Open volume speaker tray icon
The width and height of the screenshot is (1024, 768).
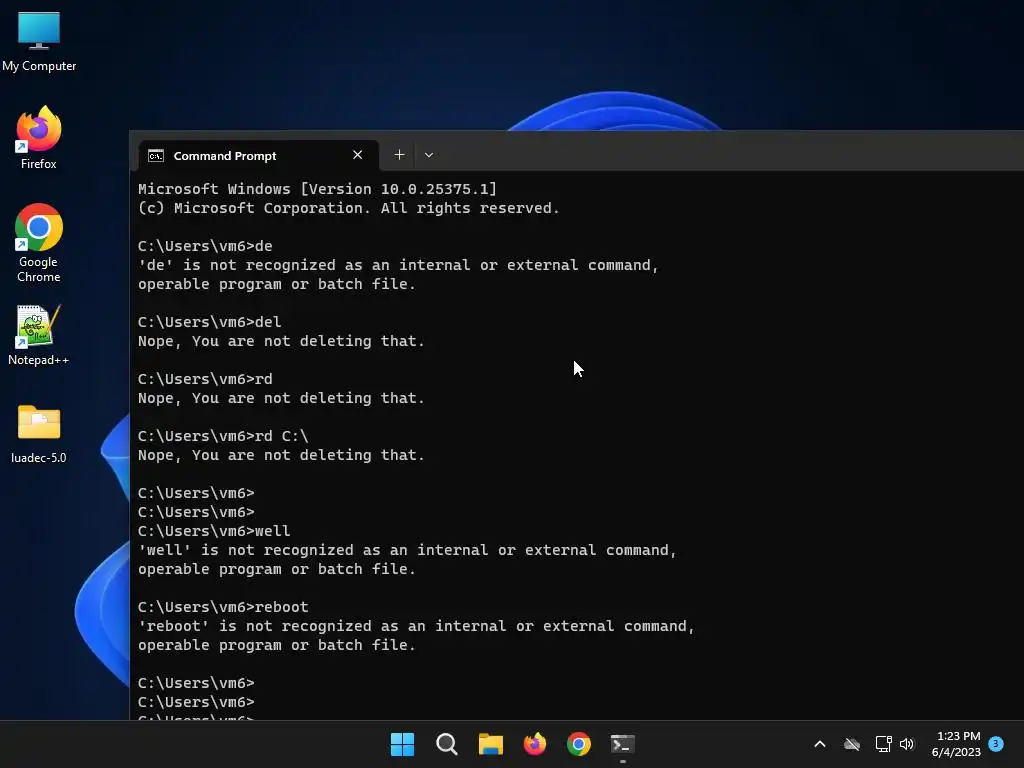click(x=907, y=744)
